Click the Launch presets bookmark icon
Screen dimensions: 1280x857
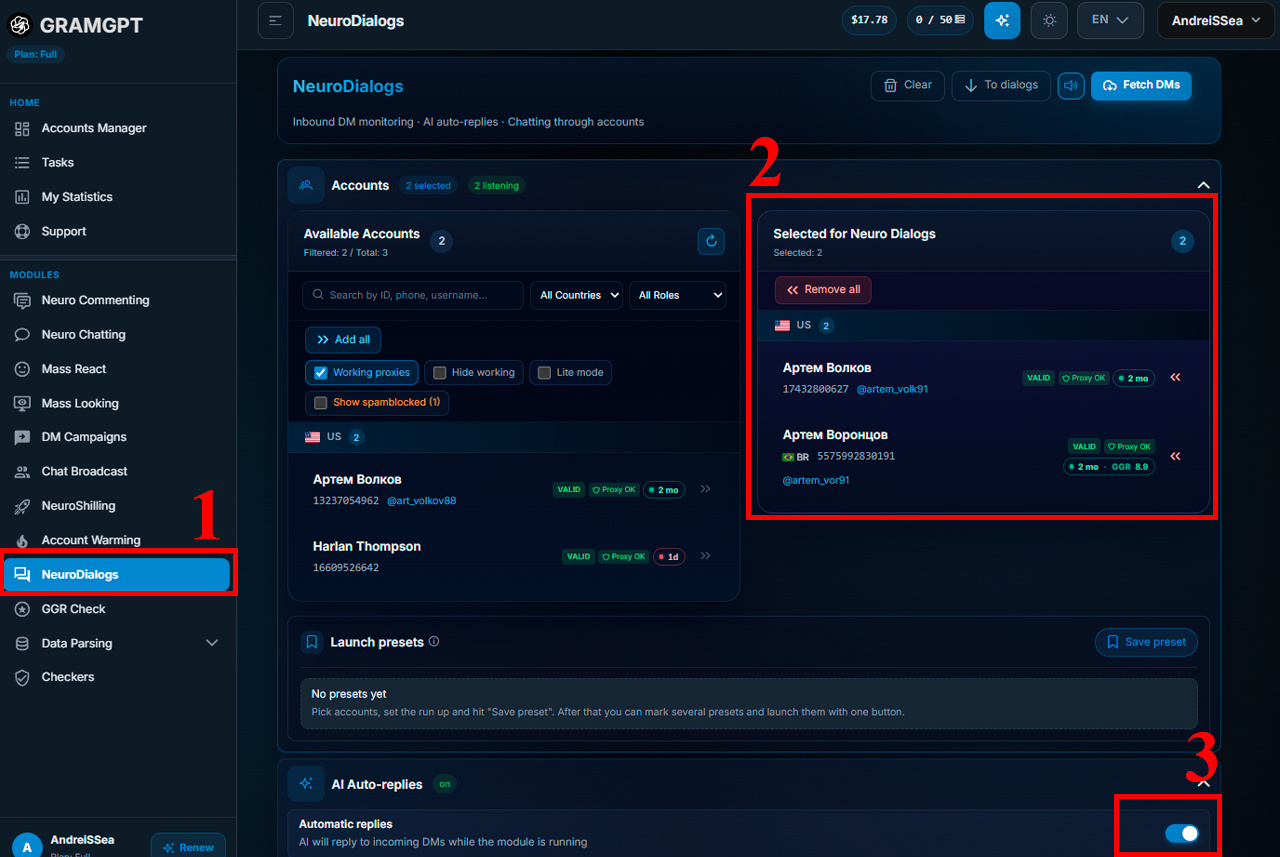click(312, 642)
